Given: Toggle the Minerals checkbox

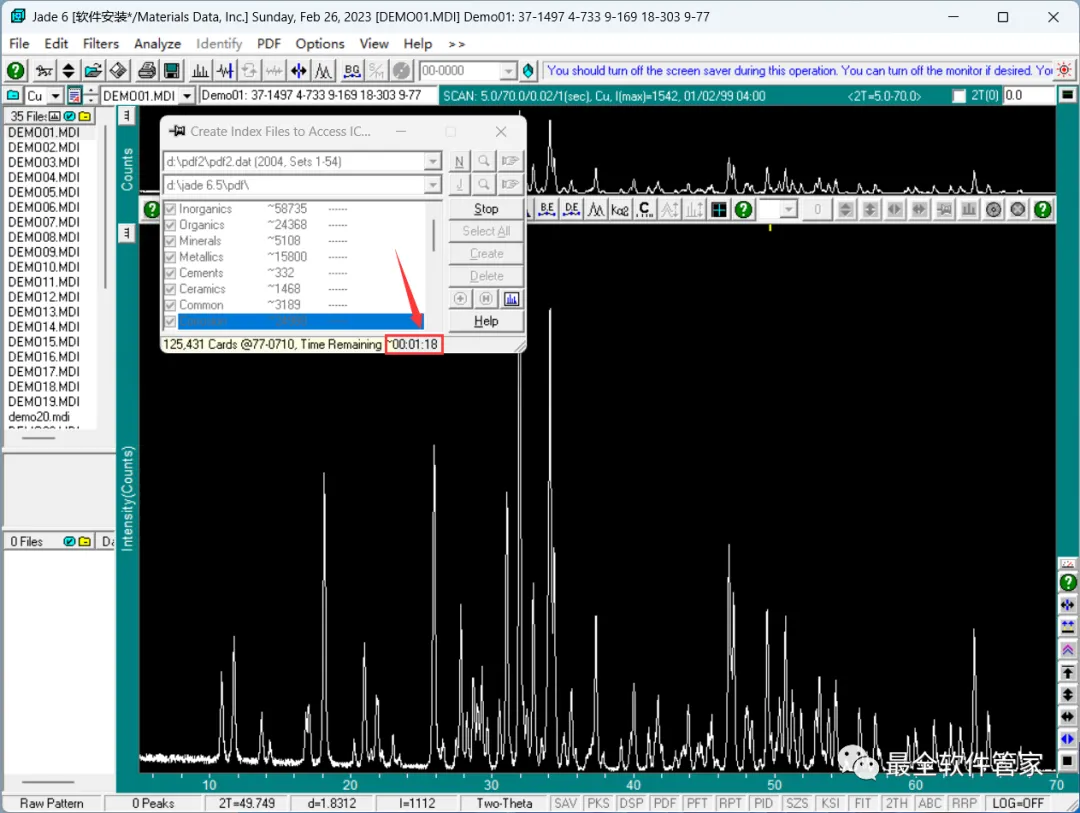Looking at the screenshot, I should pyautogui.click(x=170, y=241).
